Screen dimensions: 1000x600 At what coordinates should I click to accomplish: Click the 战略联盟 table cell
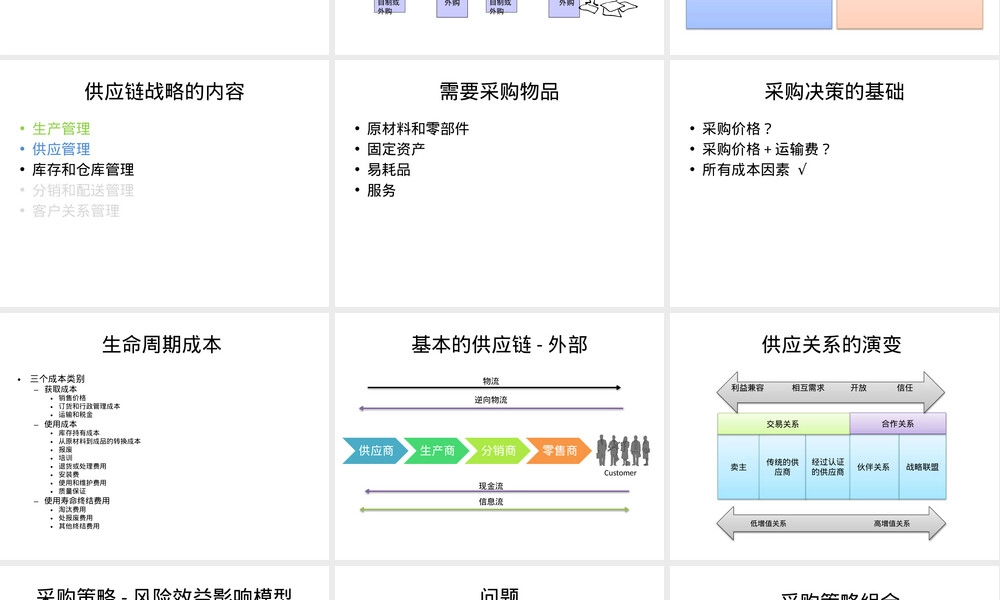922,467
